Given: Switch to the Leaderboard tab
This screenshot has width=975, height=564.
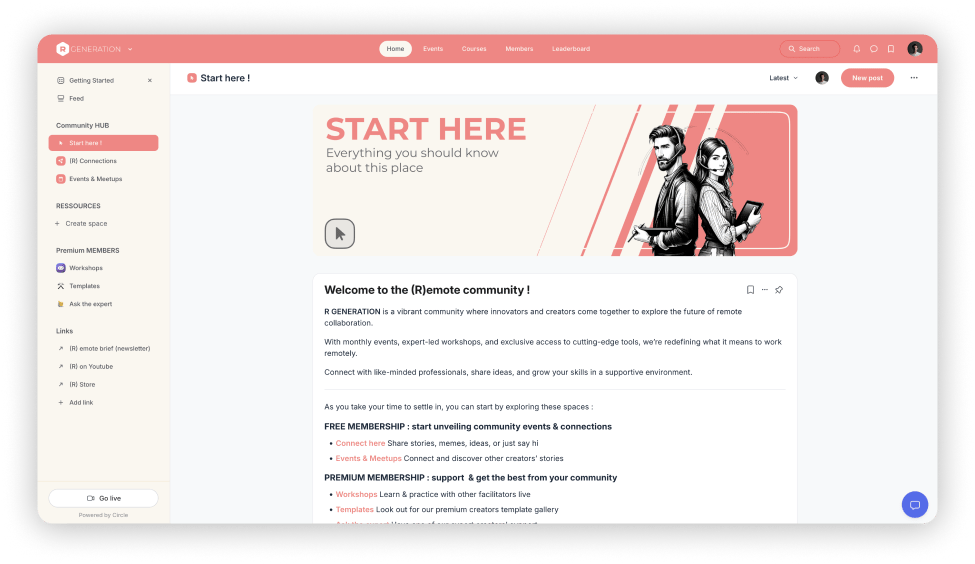Looking at the screenshot, I should point(571,49).
